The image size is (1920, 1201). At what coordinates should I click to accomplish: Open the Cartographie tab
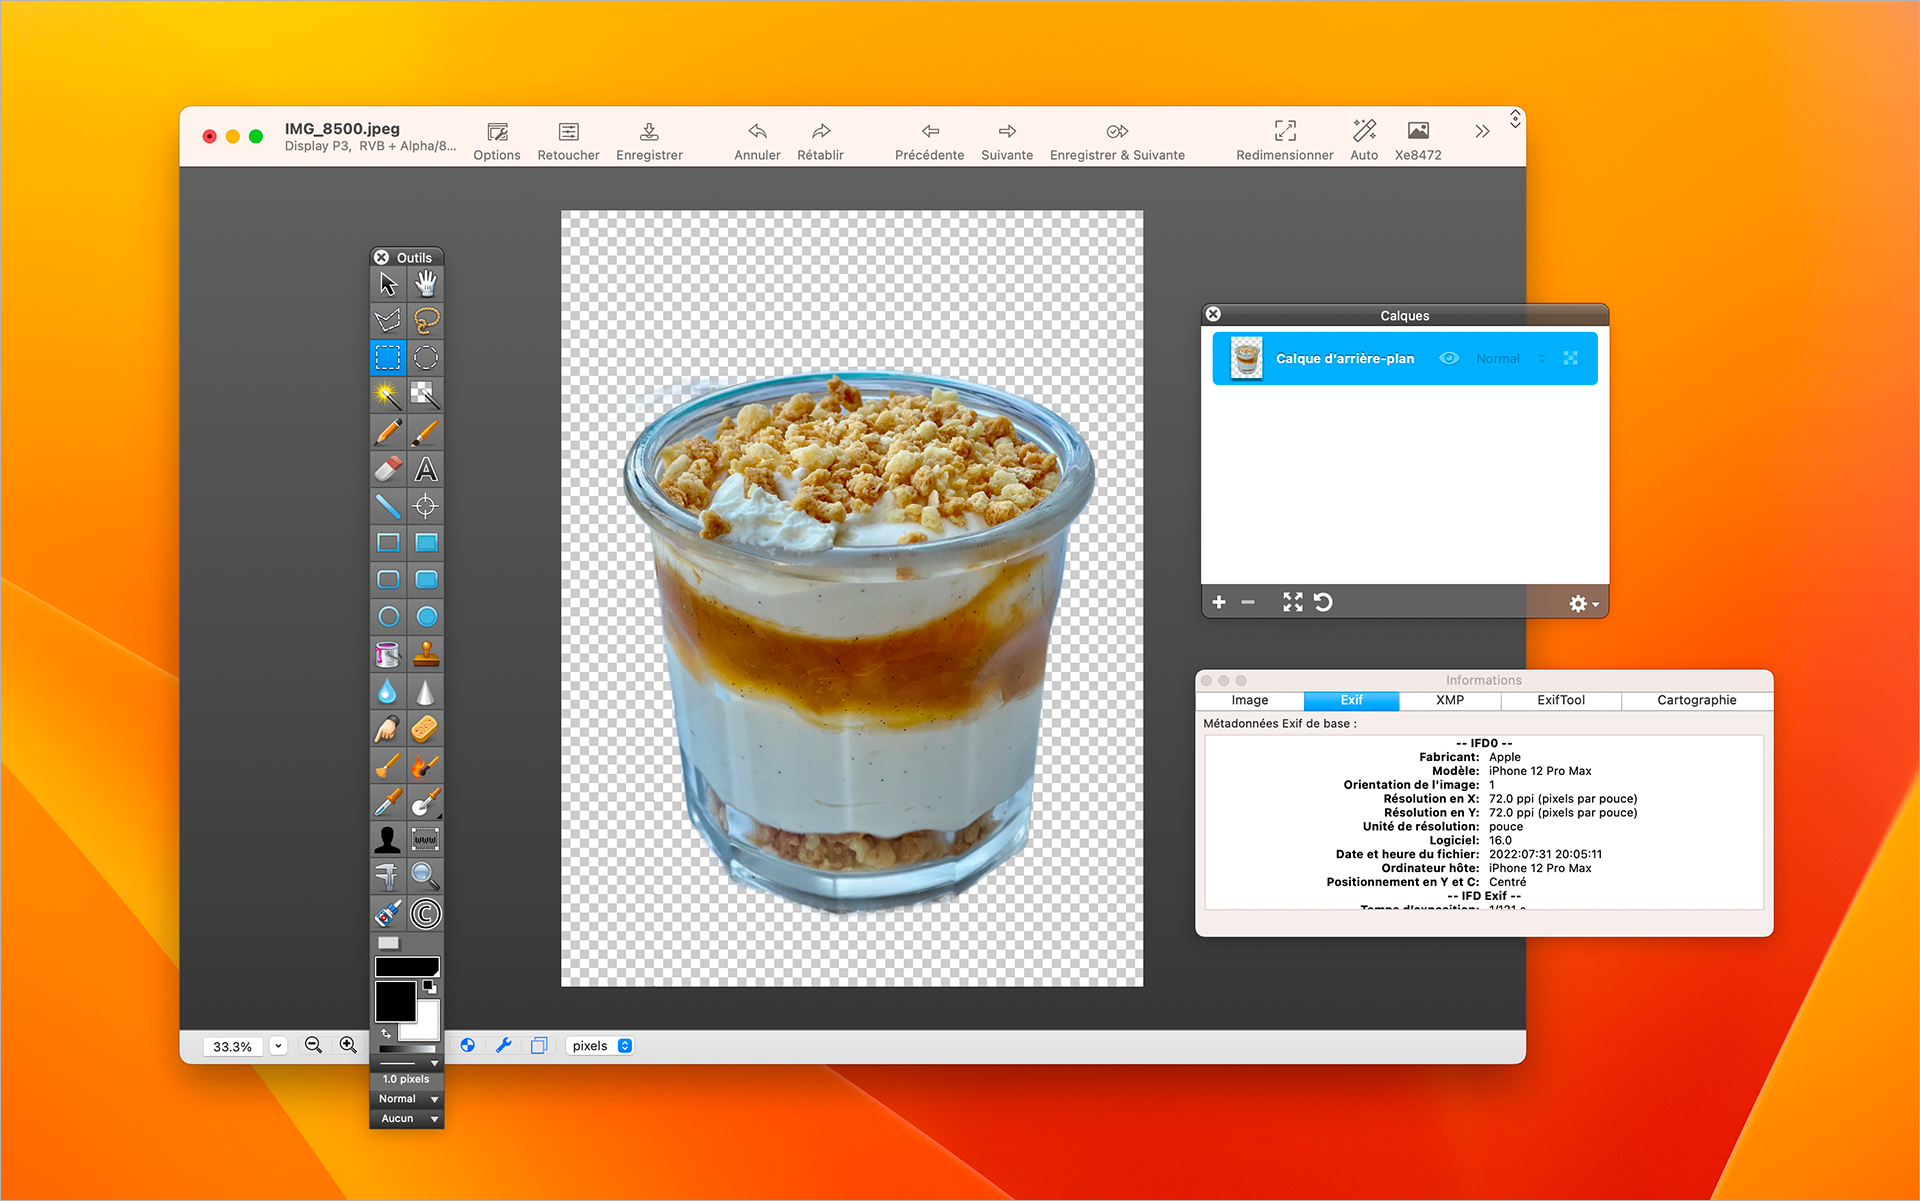pyautogui.click(x=1696, y=700)
